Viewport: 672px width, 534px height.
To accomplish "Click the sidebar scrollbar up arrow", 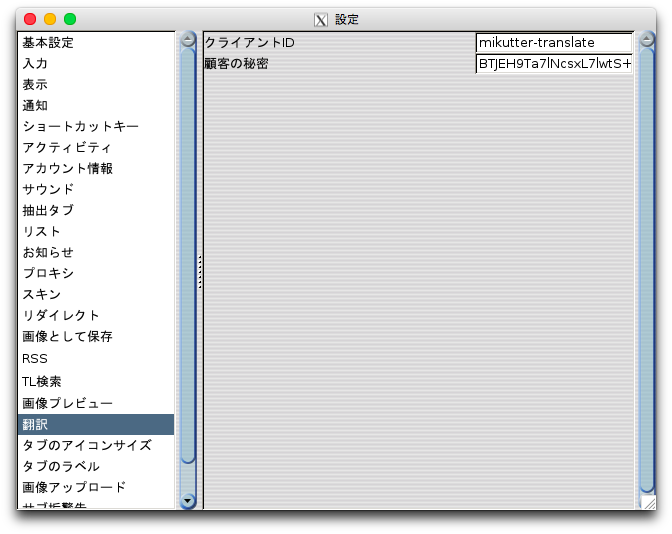I will (x=188, y=40).
